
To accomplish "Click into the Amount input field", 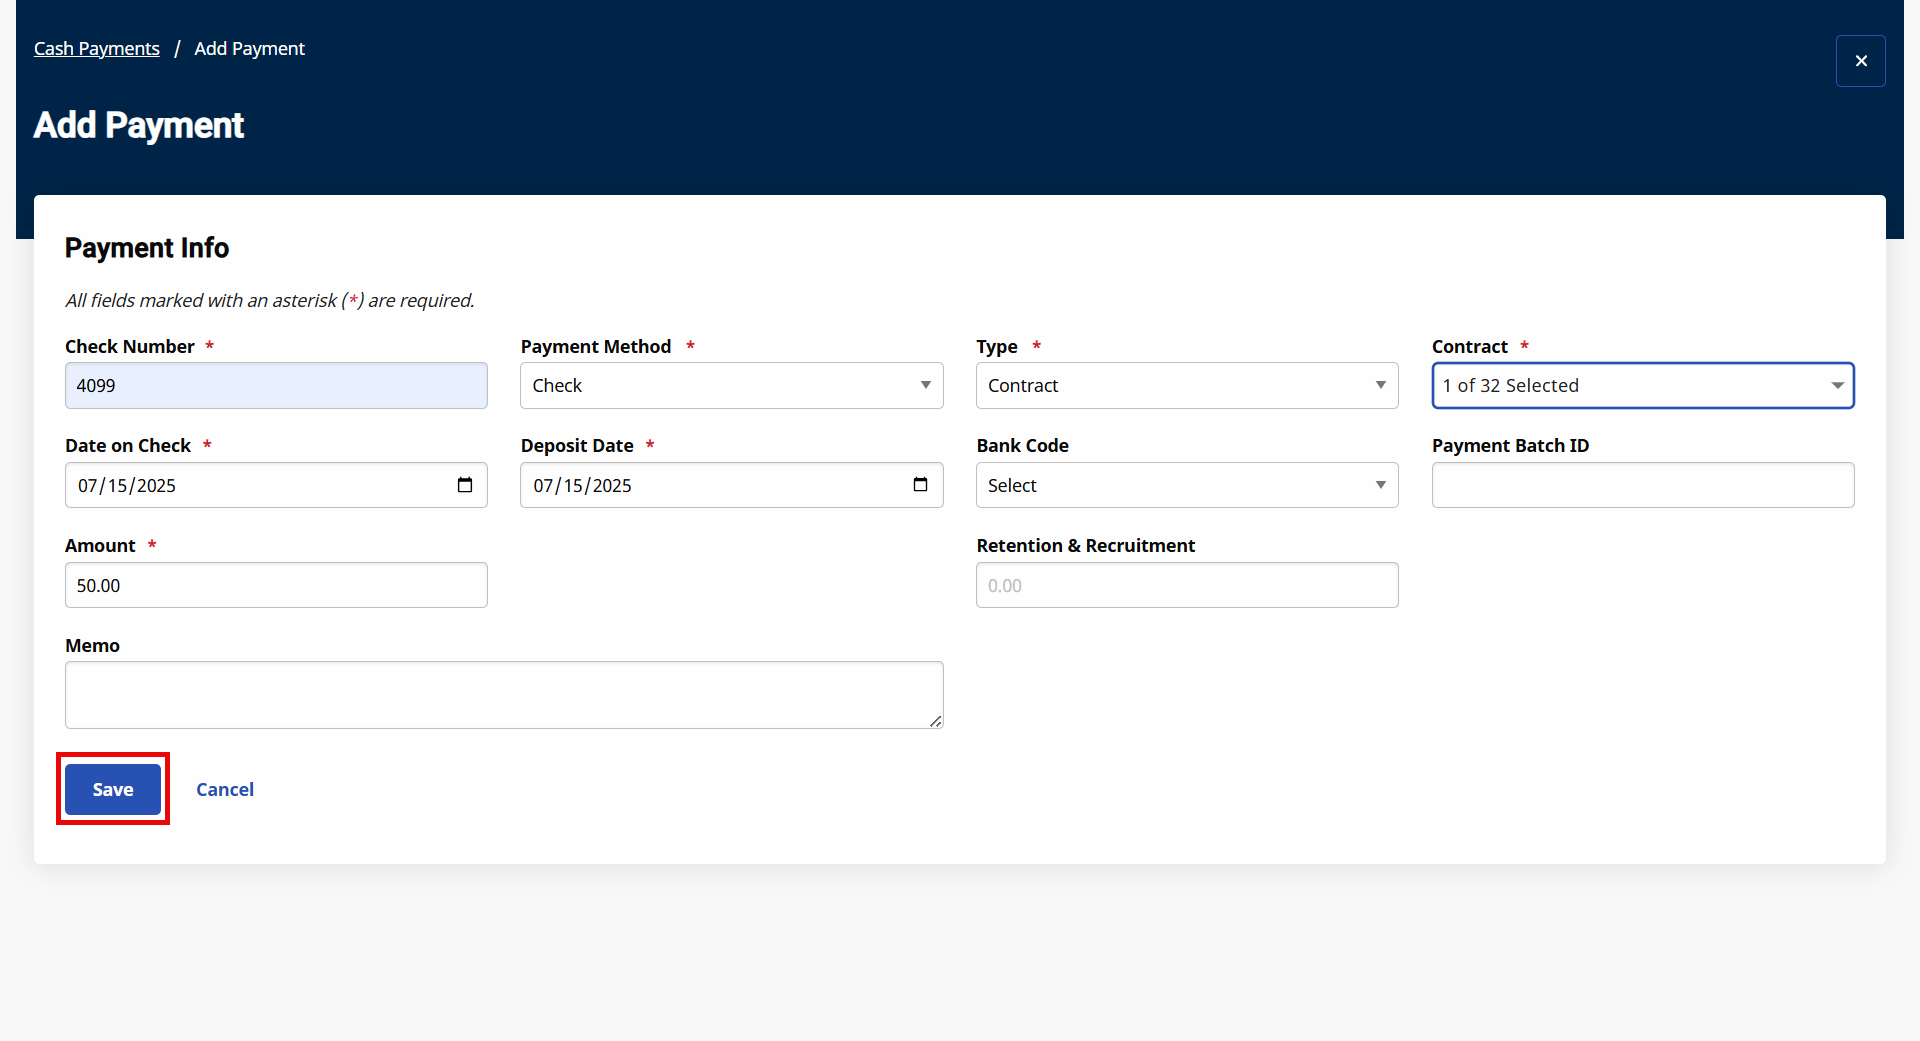I will (x=276, y=585).
